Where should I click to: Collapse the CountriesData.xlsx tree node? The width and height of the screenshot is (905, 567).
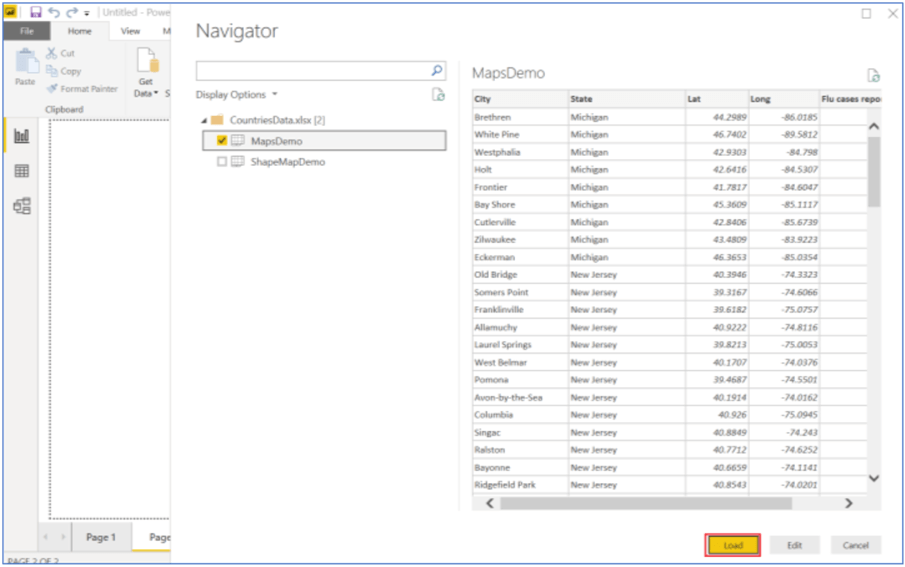pyautogui.click(x=204, y=121)
